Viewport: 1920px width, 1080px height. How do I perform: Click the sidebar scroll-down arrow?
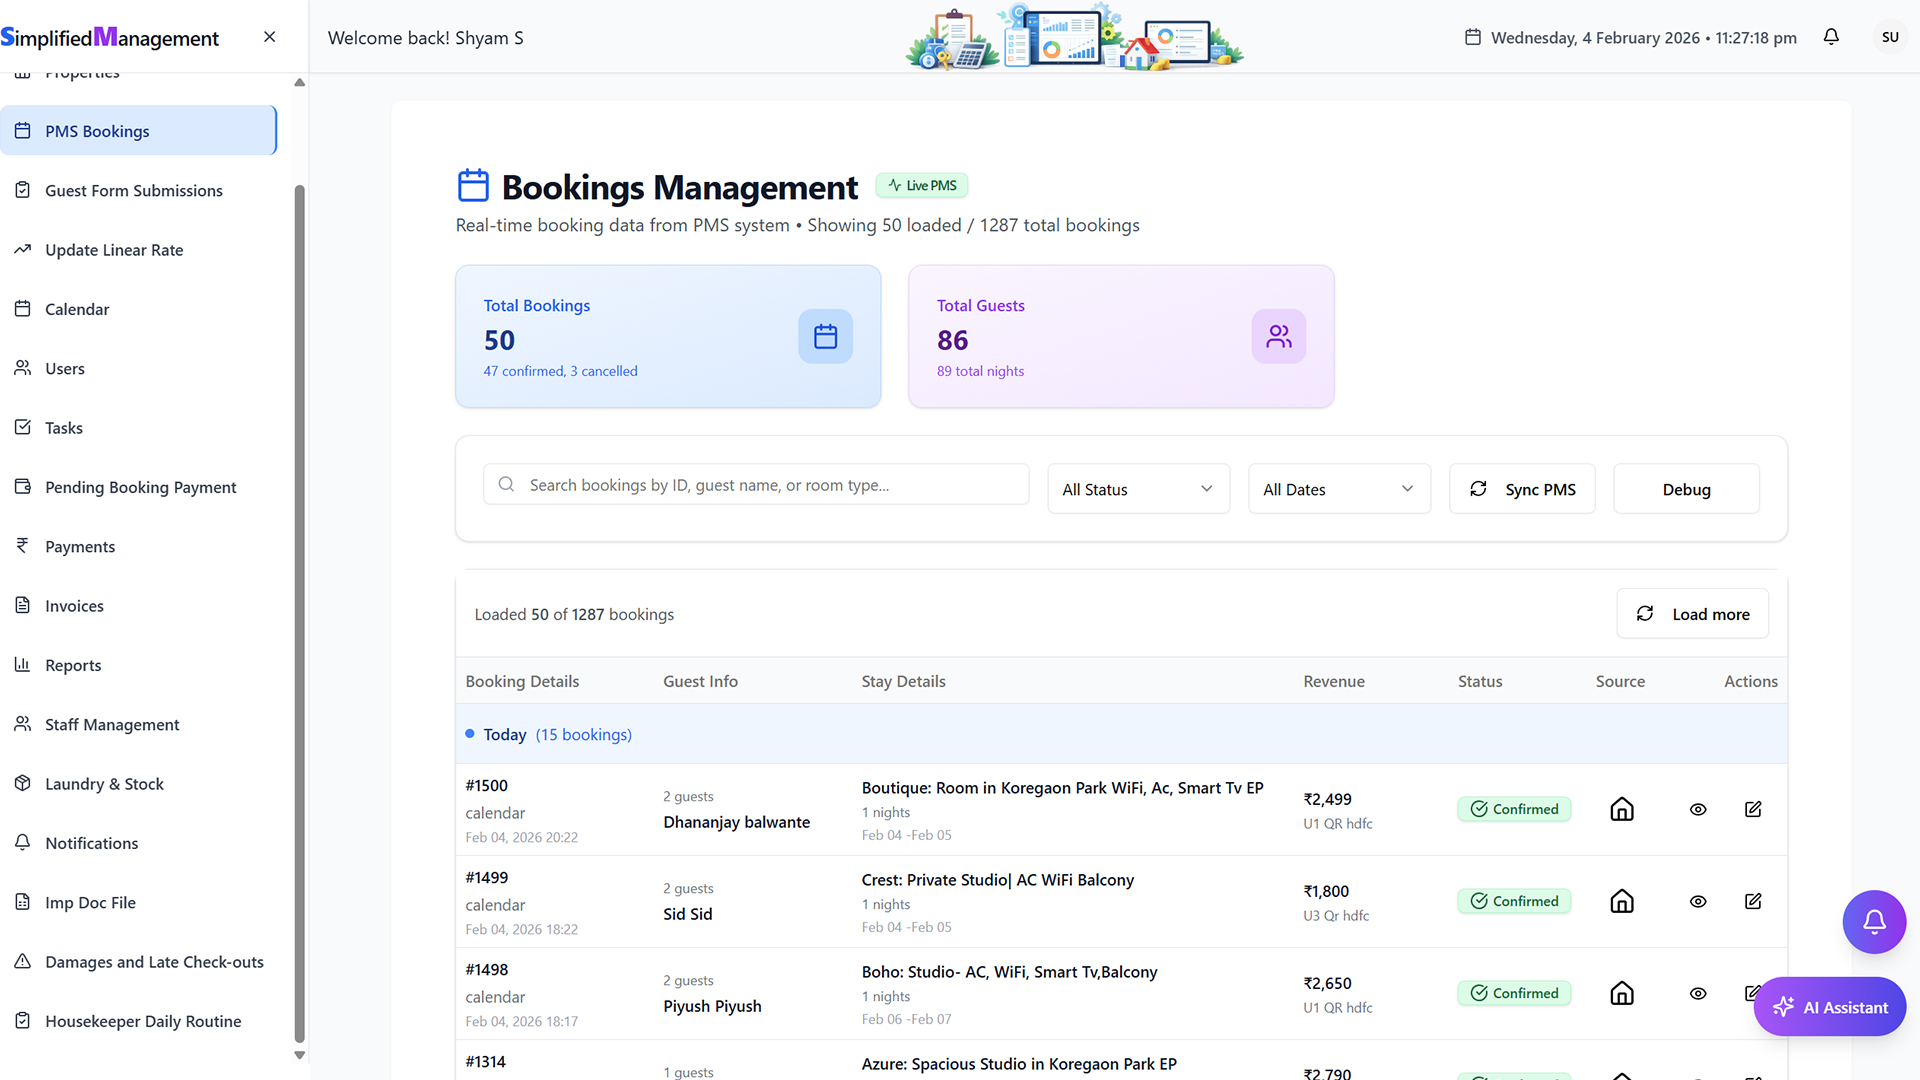(x=299, y=1055)
